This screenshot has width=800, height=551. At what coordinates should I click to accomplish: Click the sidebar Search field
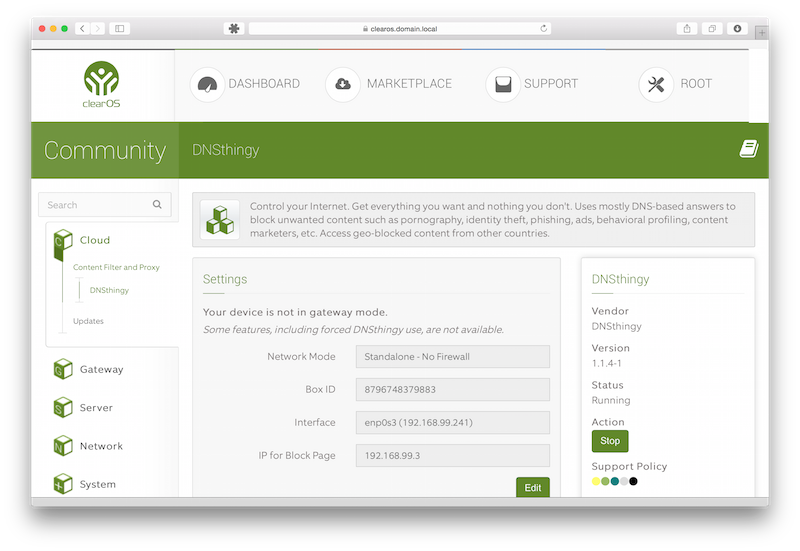[105, 205]
